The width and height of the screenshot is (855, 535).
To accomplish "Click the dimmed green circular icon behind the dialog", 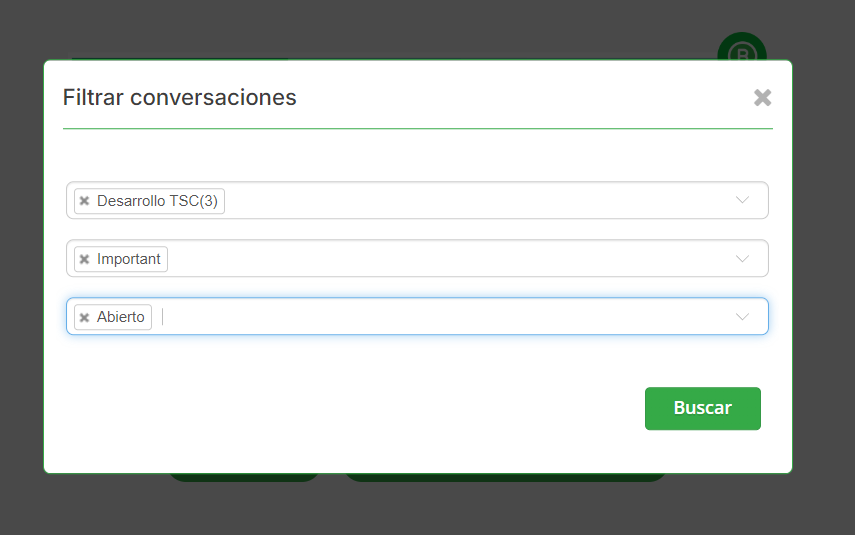I will point(742,48).
